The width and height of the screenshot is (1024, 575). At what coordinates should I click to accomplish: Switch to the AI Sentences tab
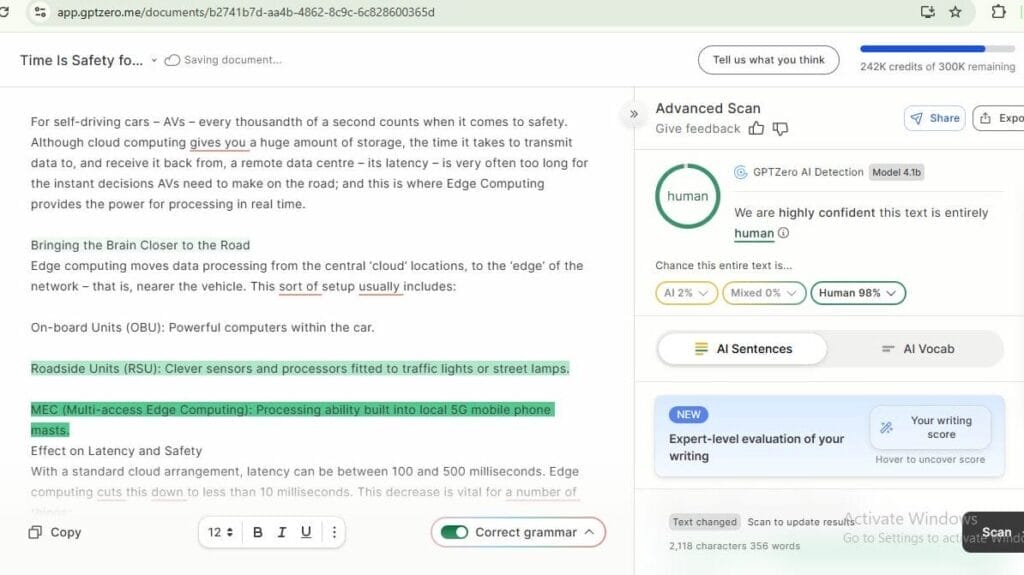coord(742,349)
